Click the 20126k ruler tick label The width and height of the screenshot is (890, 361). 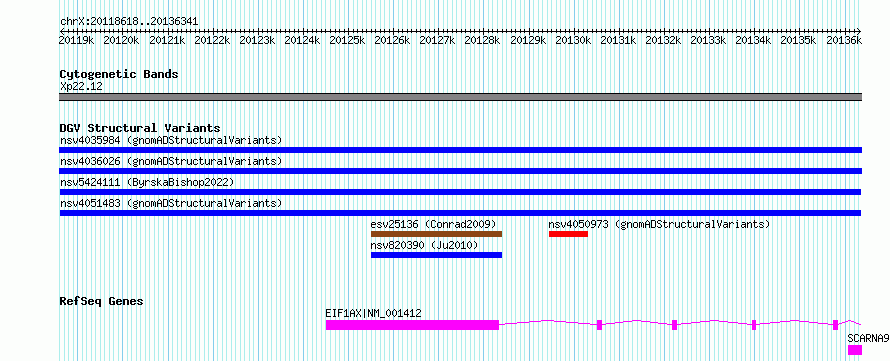(392, 40)
